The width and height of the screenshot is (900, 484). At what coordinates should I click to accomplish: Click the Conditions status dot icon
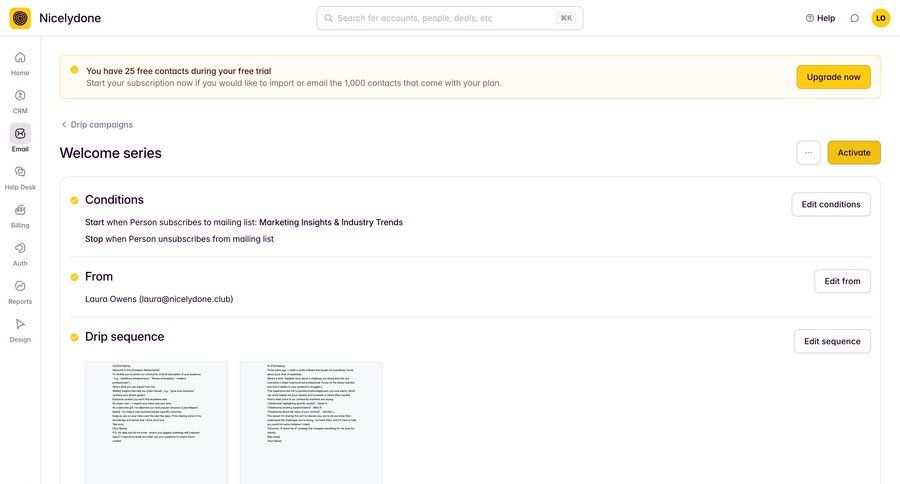coord(74,200)
